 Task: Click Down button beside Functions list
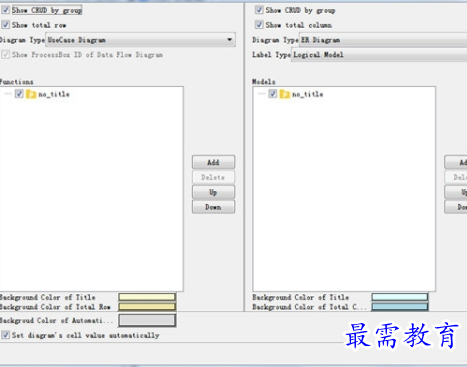(213, 207)
